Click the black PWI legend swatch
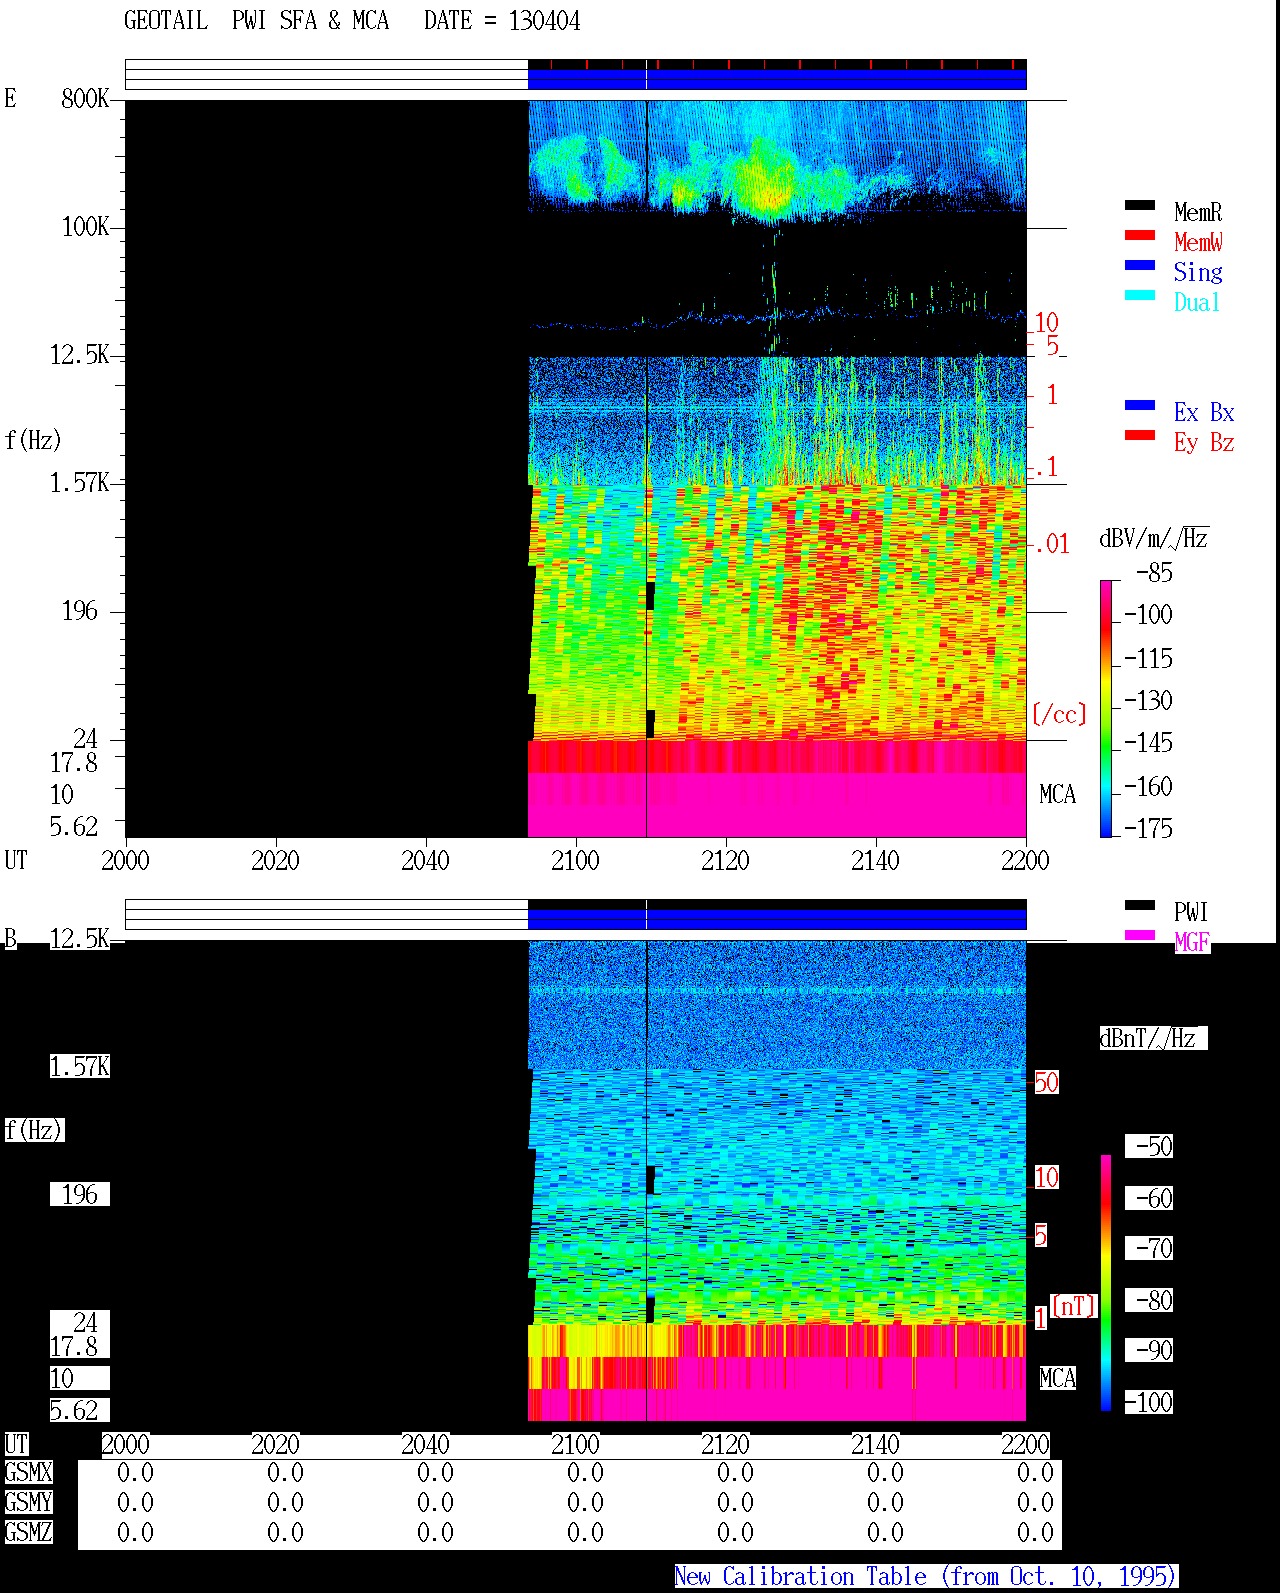The width and height of the screenshot is (1280, 1593). click(1140, 905)
